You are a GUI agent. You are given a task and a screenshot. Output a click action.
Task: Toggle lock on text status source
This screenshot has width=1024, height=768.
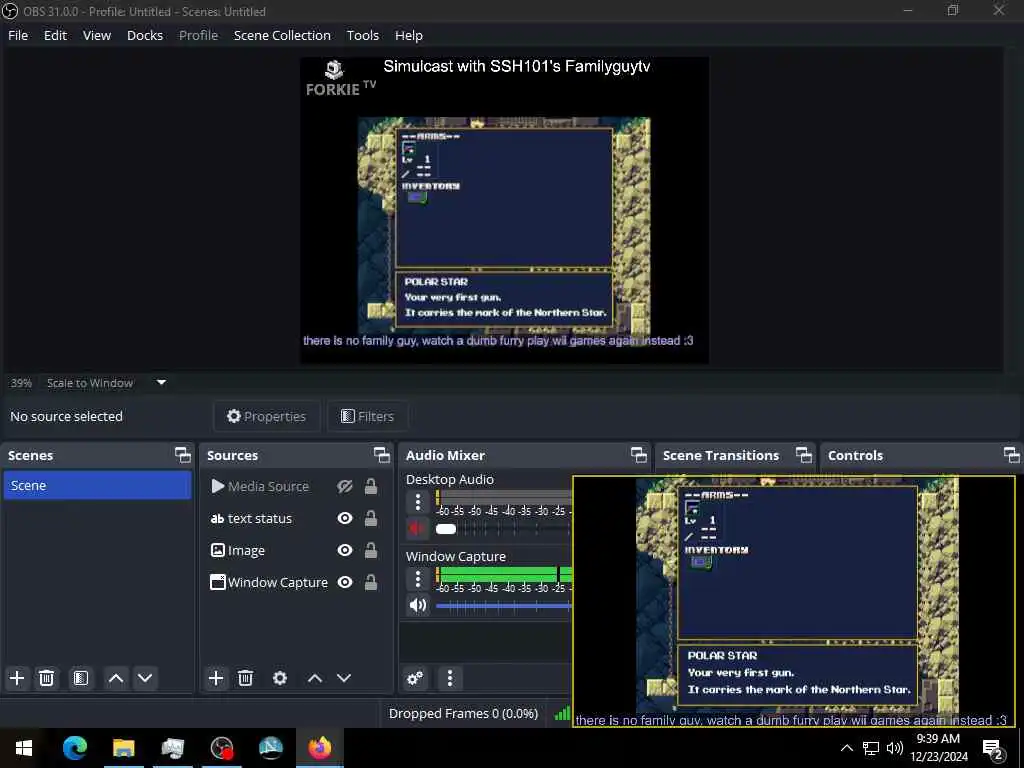coord(371,519)
